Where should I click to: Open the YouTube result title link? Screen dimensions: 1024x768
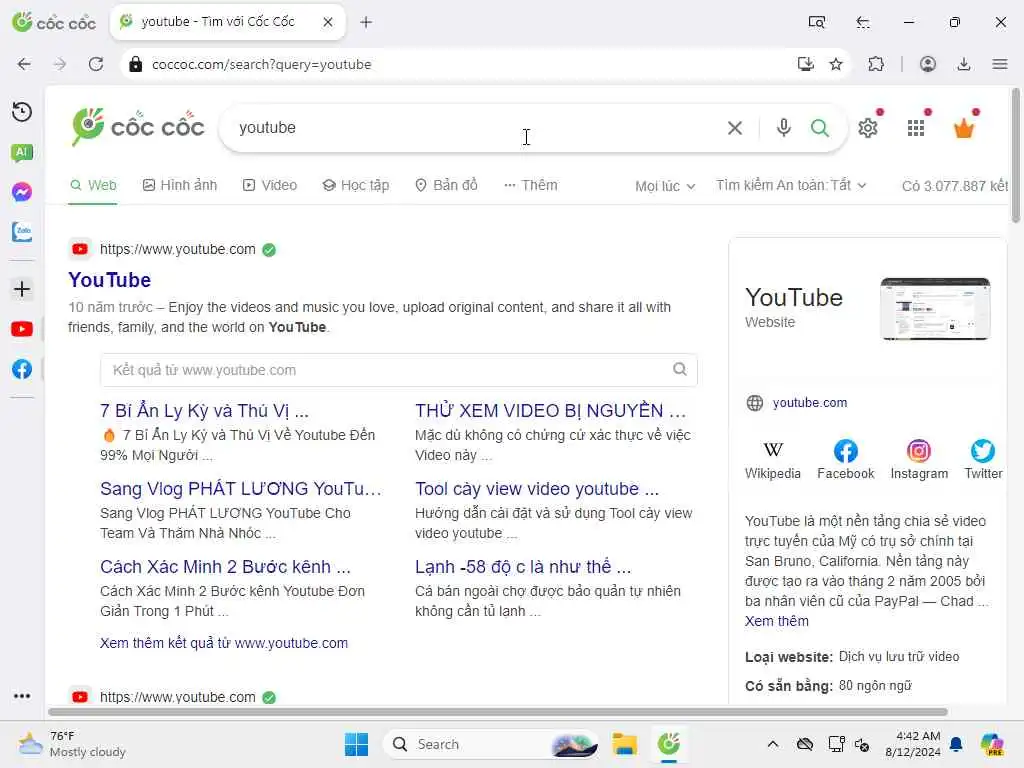point(110,280)
